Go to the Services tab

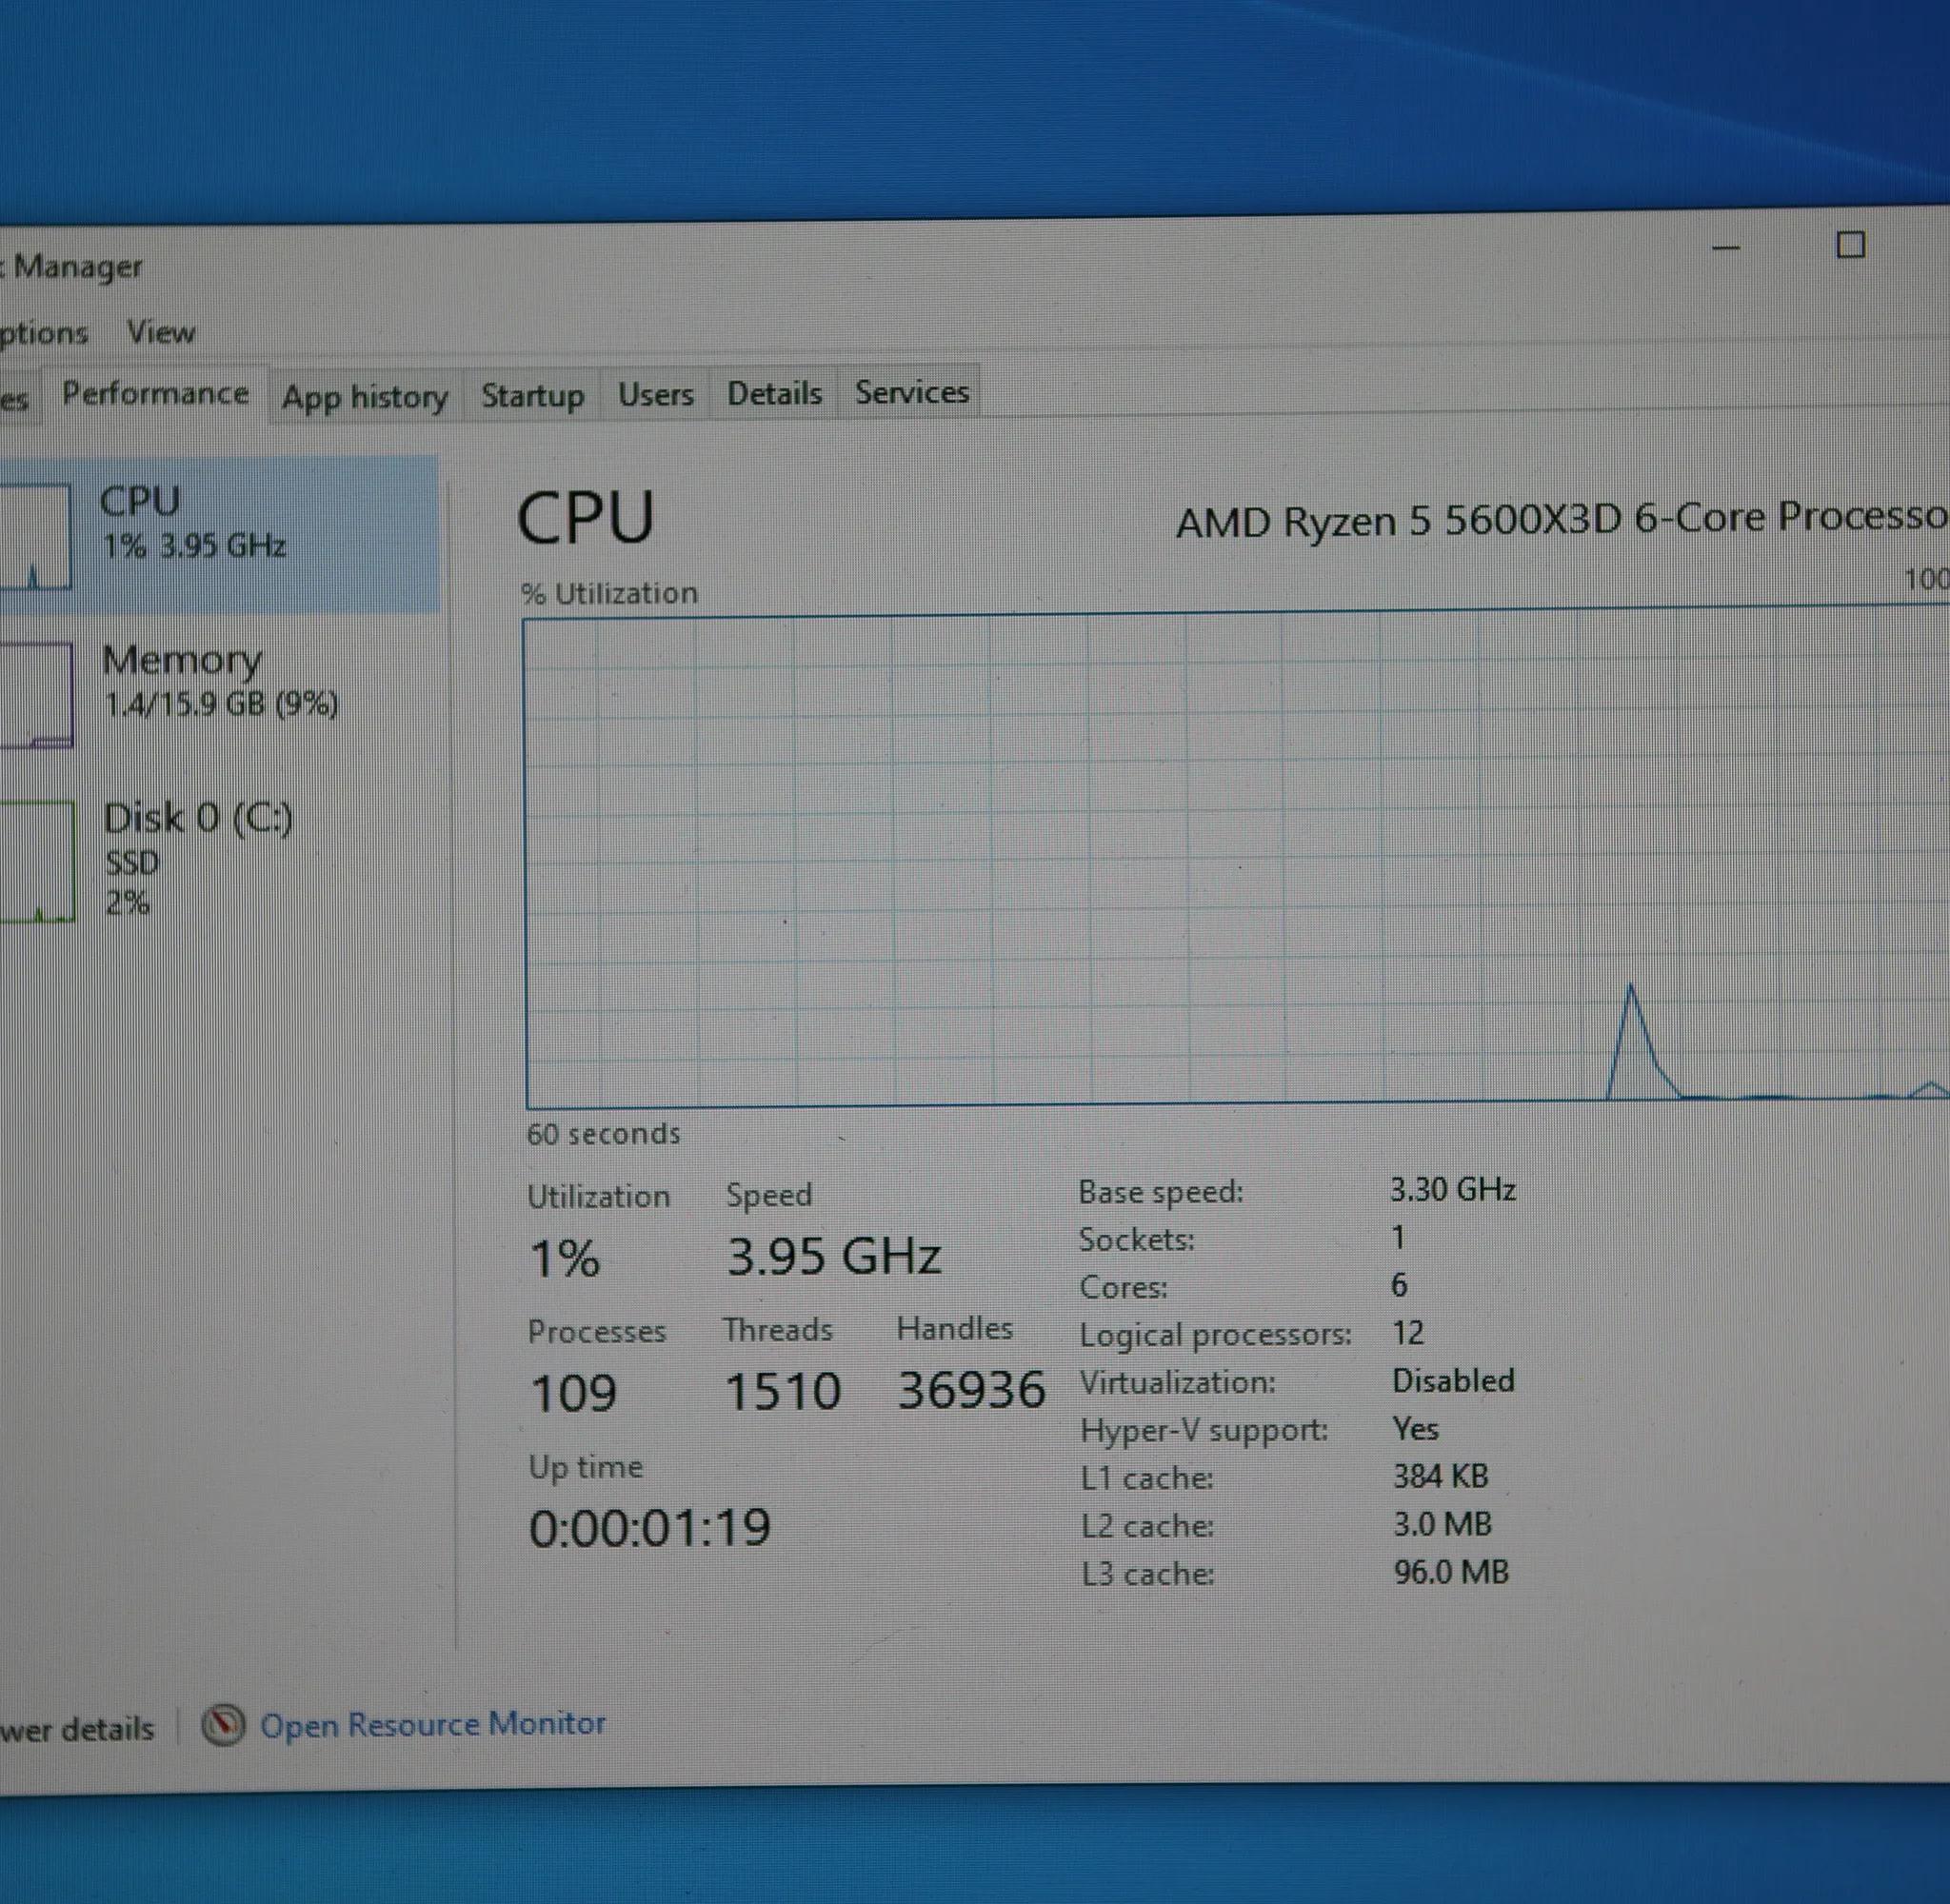click(911, 392)
